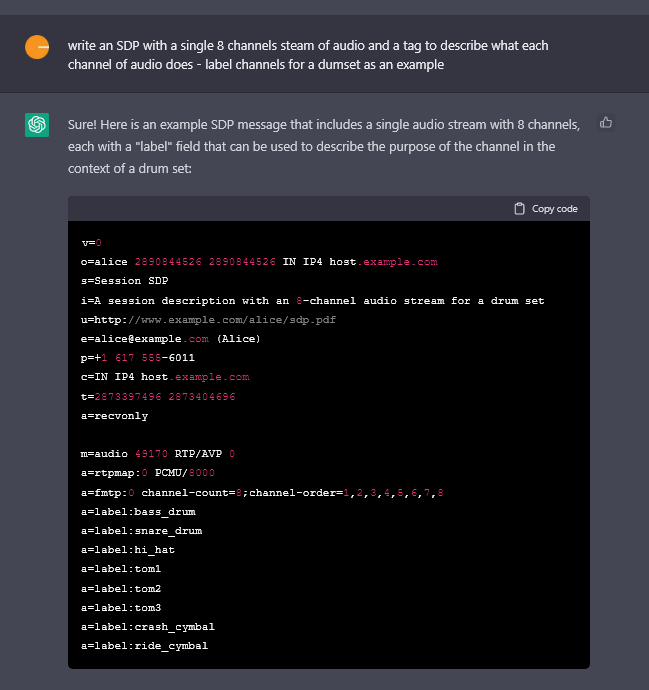Click the www.example.com/alice/sdp.pdf URL in code
Viewport: 649px width, 690px height.
click(x=232, y=320)
